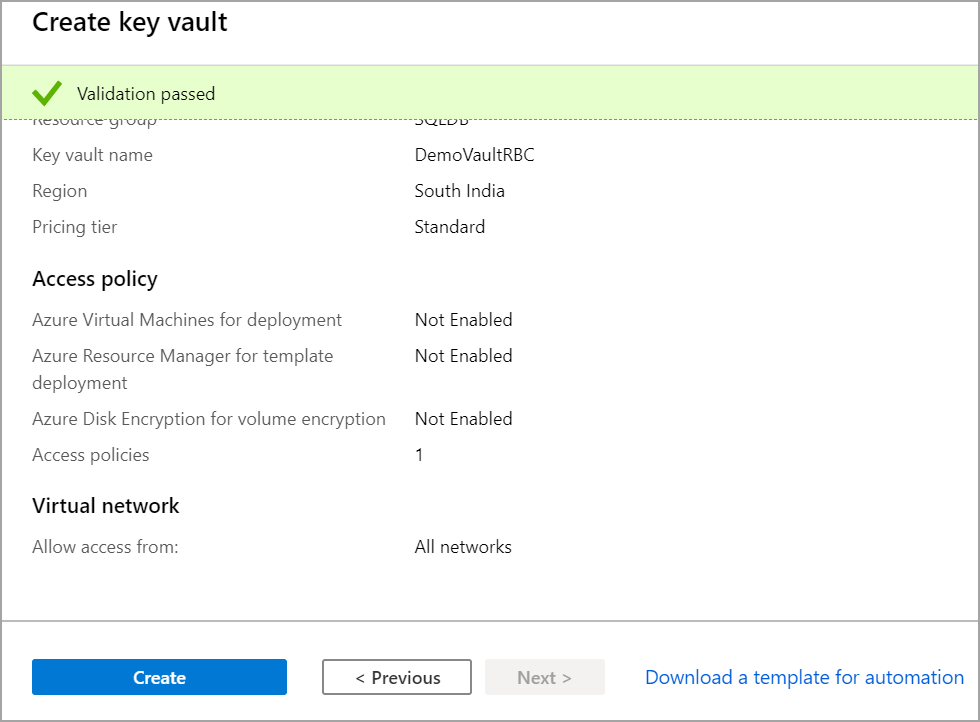Click the Access policy section heading
Image resolution: width=980 pixels, height=722 pixels.
tap(95, 279)
